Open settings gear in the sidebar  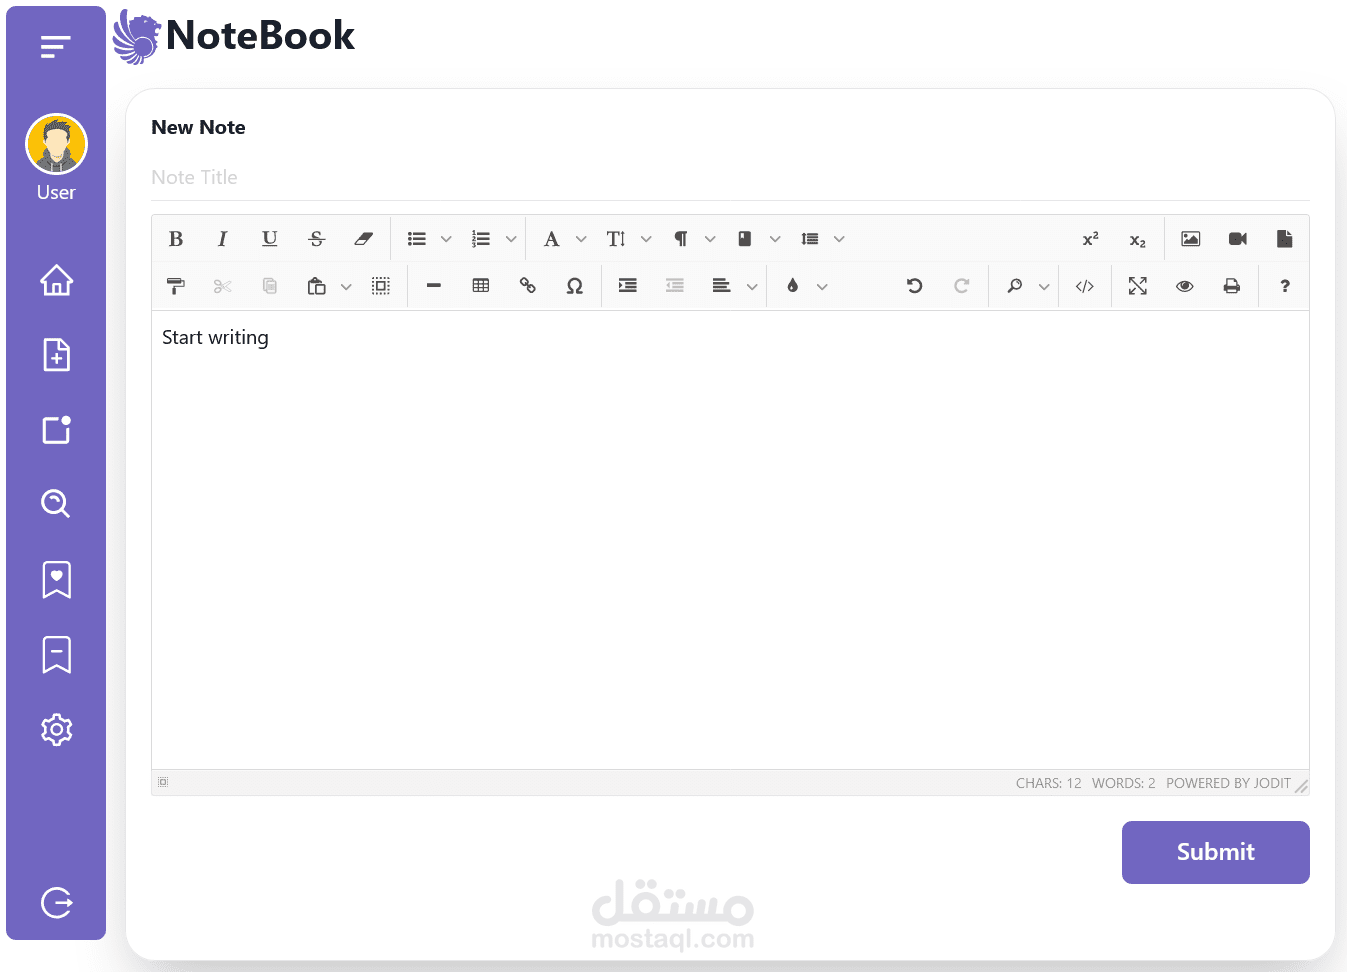click(x=57, y=730)
